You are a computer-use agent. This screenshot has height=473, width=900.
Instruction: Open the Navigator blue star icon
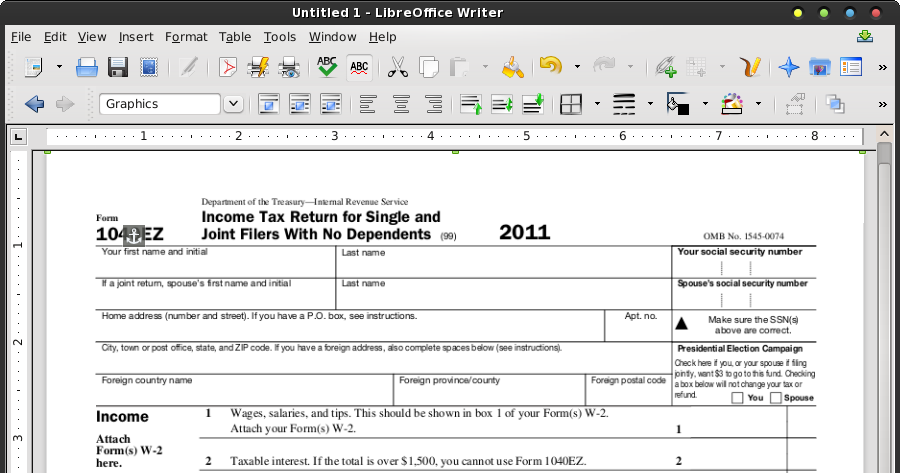[x=789, y=67]
